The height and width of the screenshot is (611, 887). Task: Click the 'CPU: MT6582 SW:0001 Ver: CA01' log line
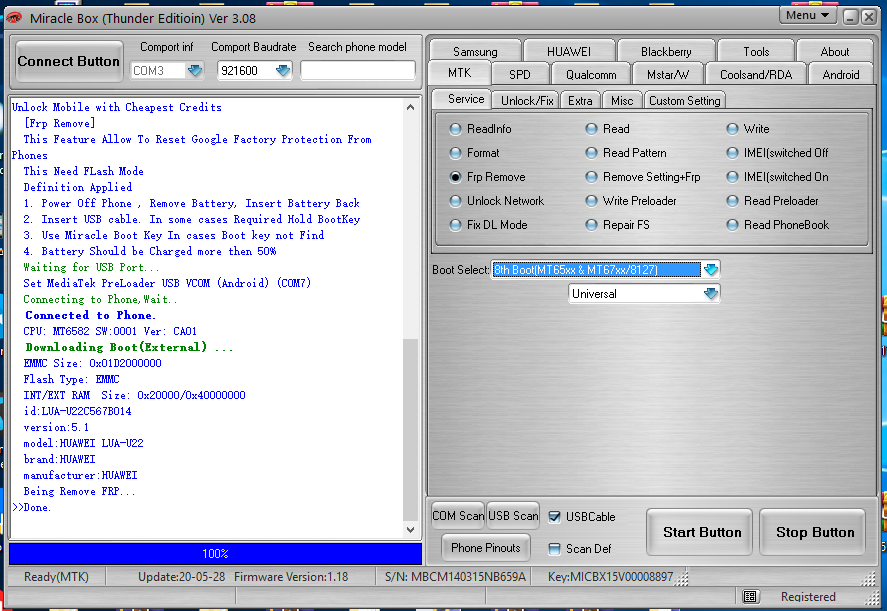(110, 331)
